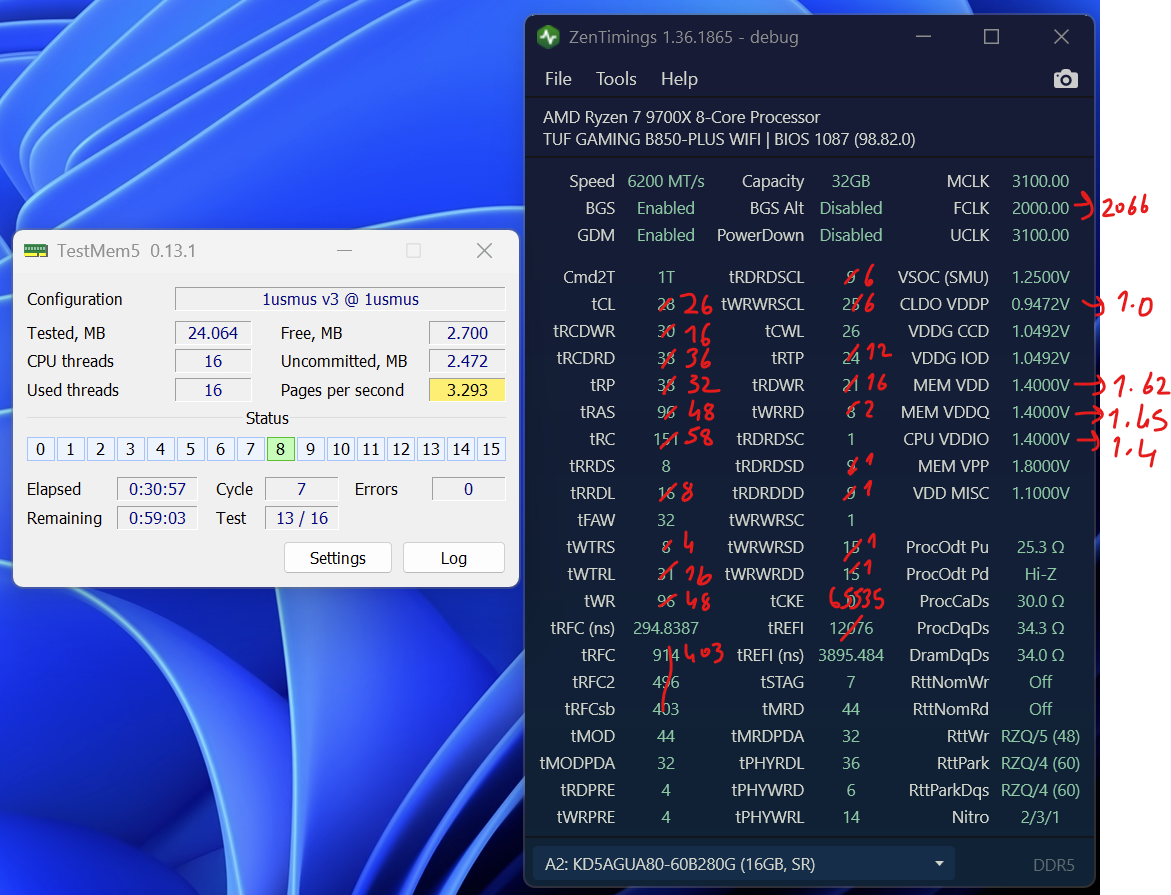1171x895 pixels.
Task: Click the Tested MB value 24.064
Action: (213, 333)
